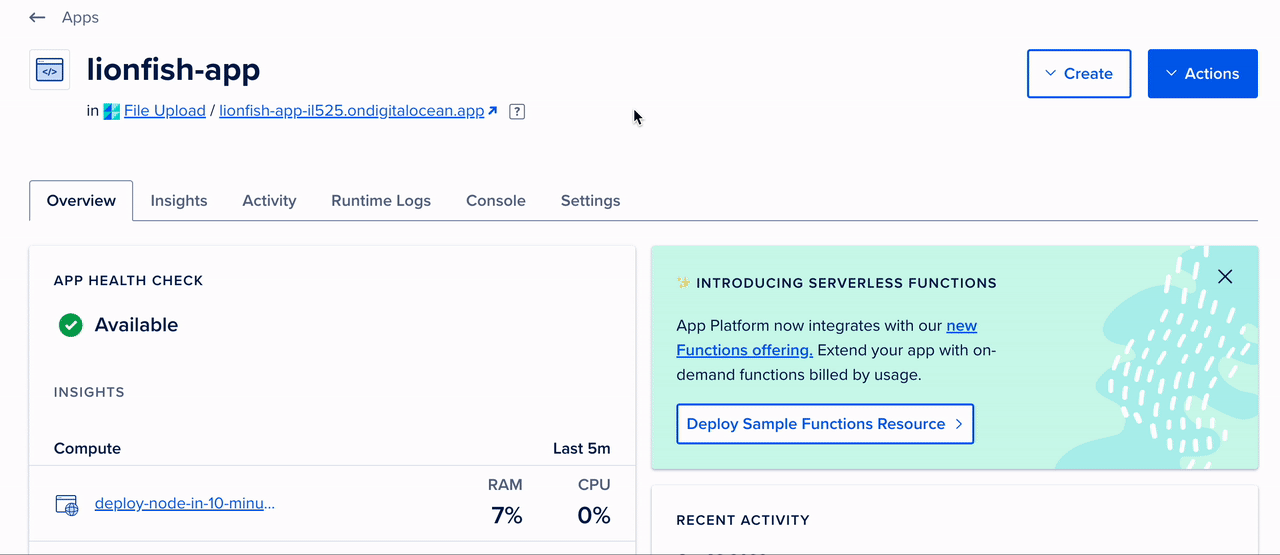Go back using the arrow beside Apps

tap(37, 18)
